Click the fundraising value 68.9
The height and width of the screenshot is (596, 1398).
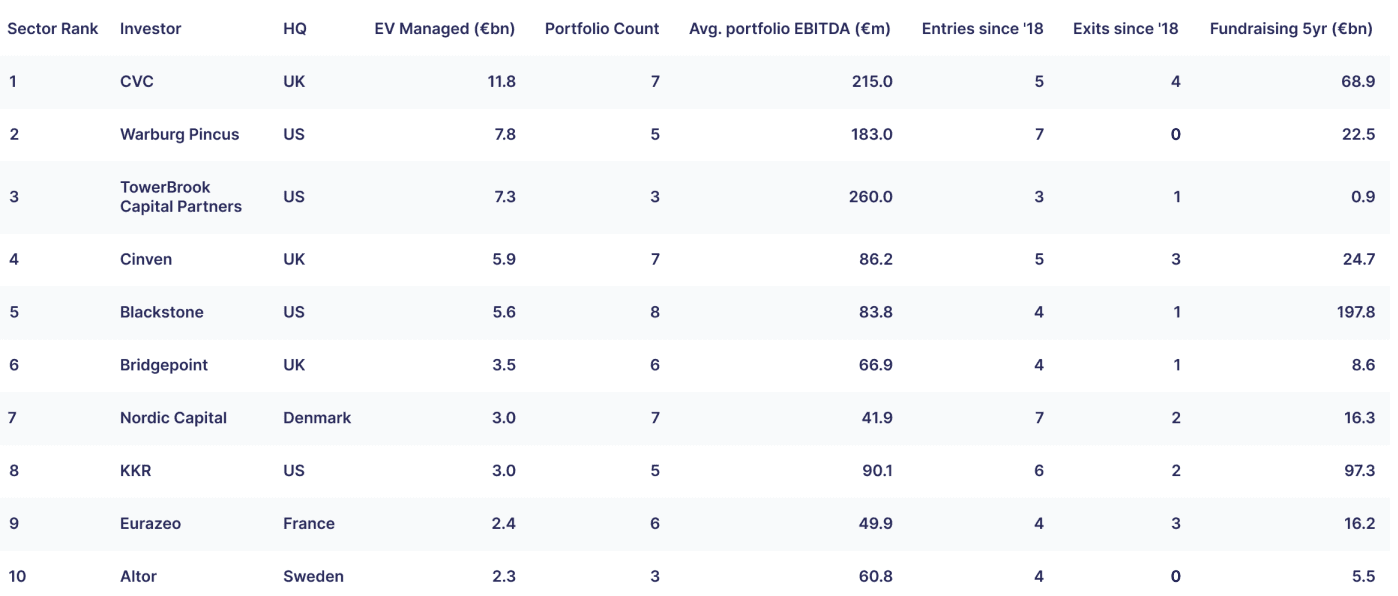pyautogui.click(x=1360, y=82)
